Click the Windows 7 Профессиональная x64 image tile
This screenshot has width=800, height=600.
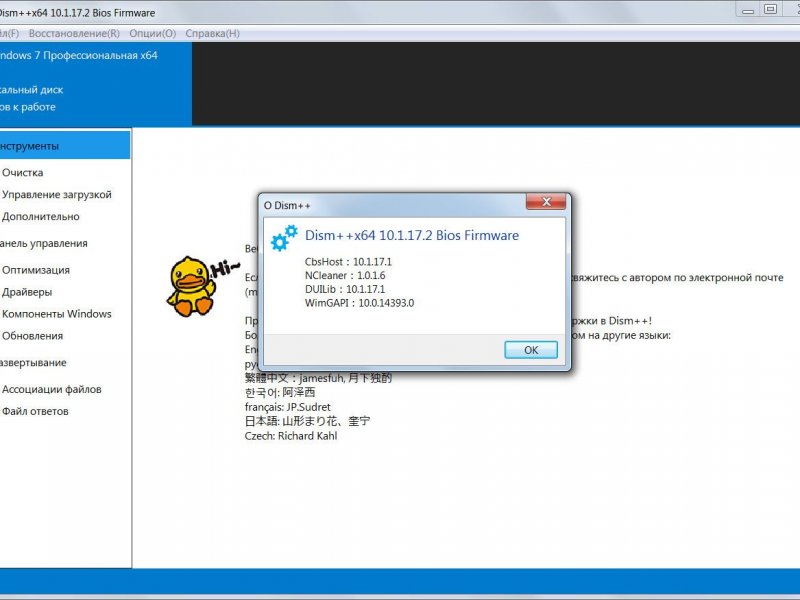coord(96,84)
